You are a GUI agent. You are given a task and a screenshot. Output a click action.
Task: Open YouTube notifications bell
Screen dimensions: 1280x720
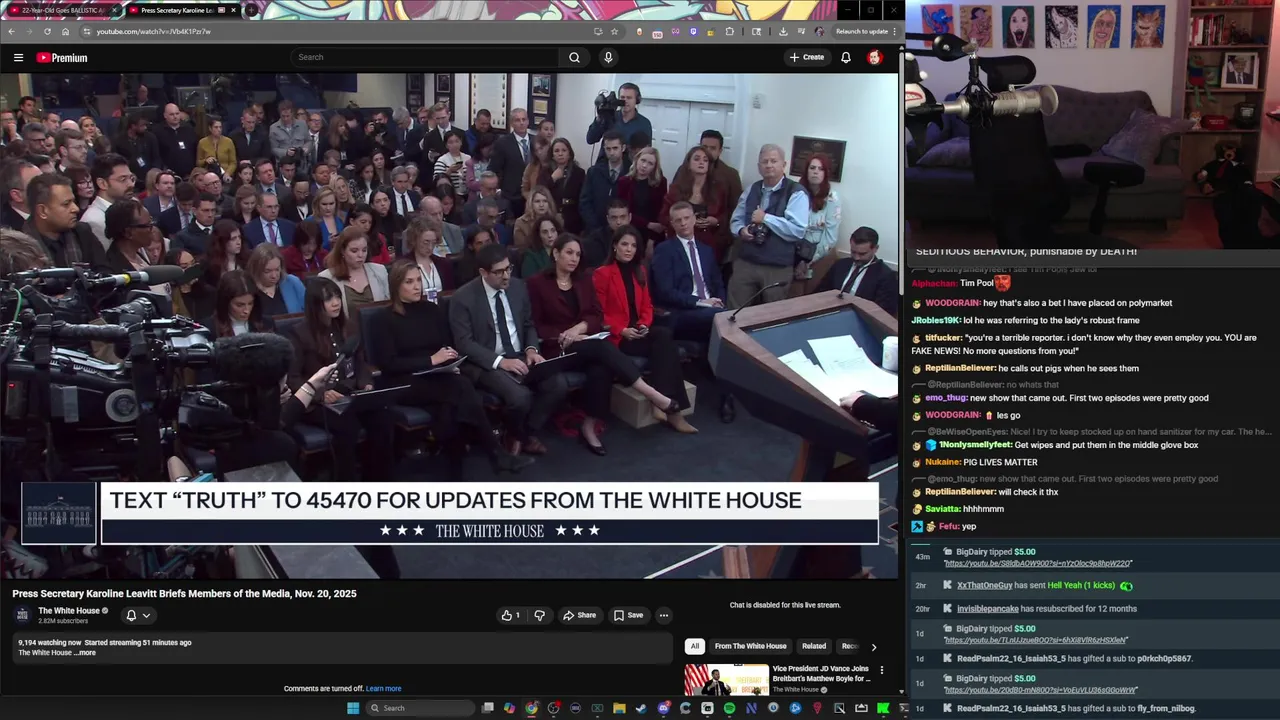pos(846,57)
